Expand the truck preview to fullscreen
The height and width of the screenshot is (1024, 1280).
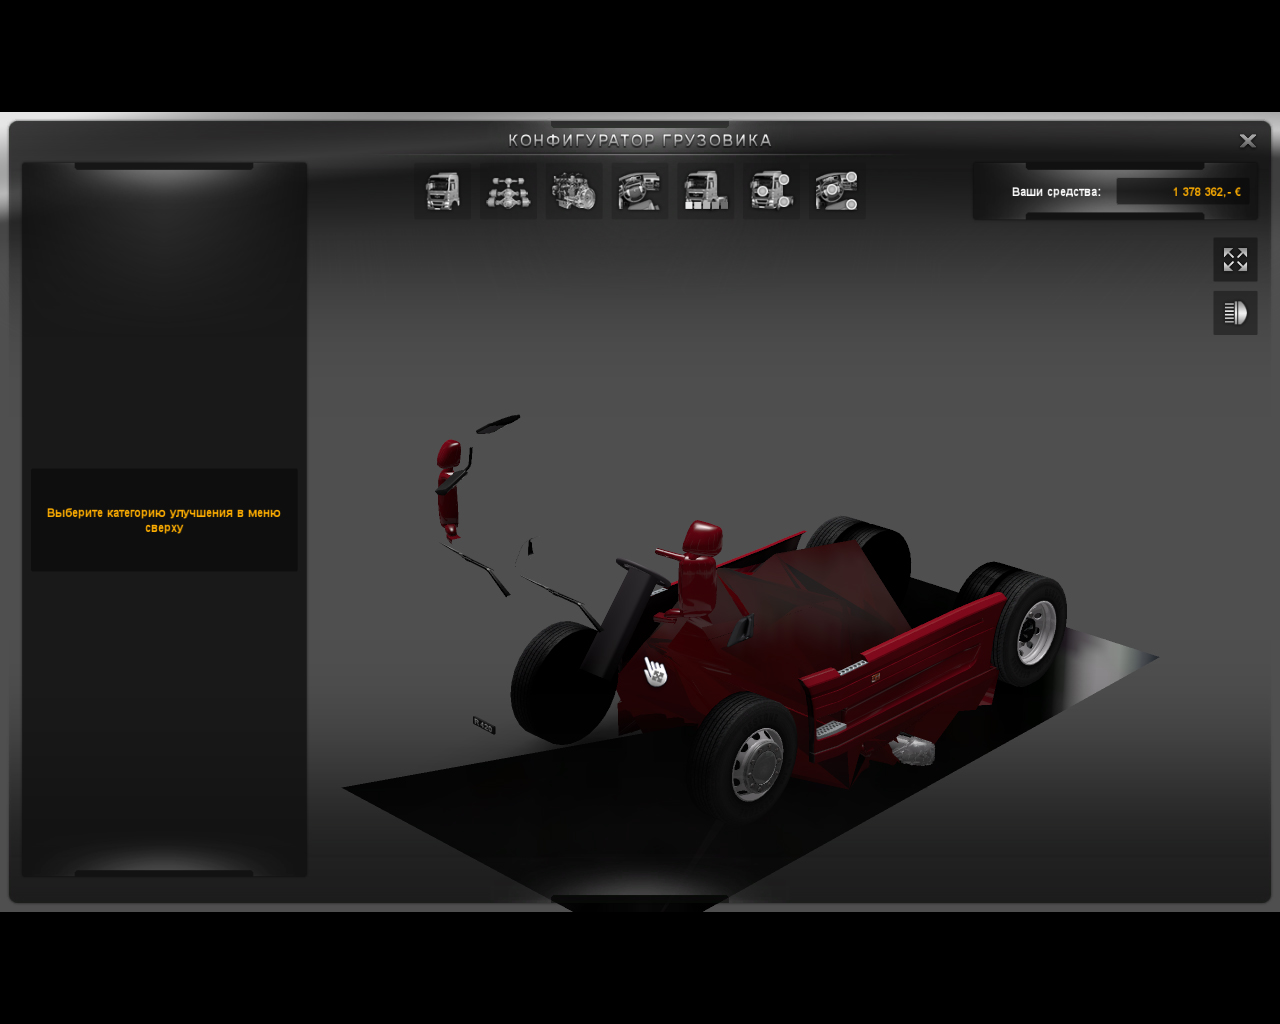[x=1235, y=260]
